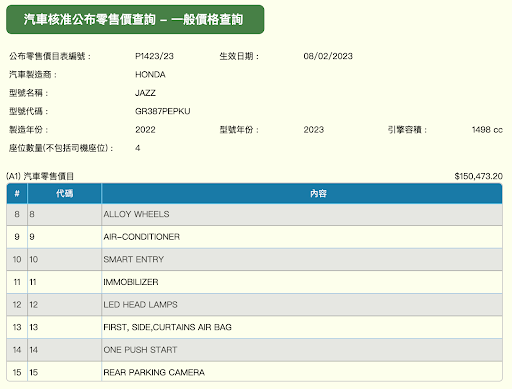Click the effective date 08/02/2023
512x389 pixels.
click(x=328, y=56)
